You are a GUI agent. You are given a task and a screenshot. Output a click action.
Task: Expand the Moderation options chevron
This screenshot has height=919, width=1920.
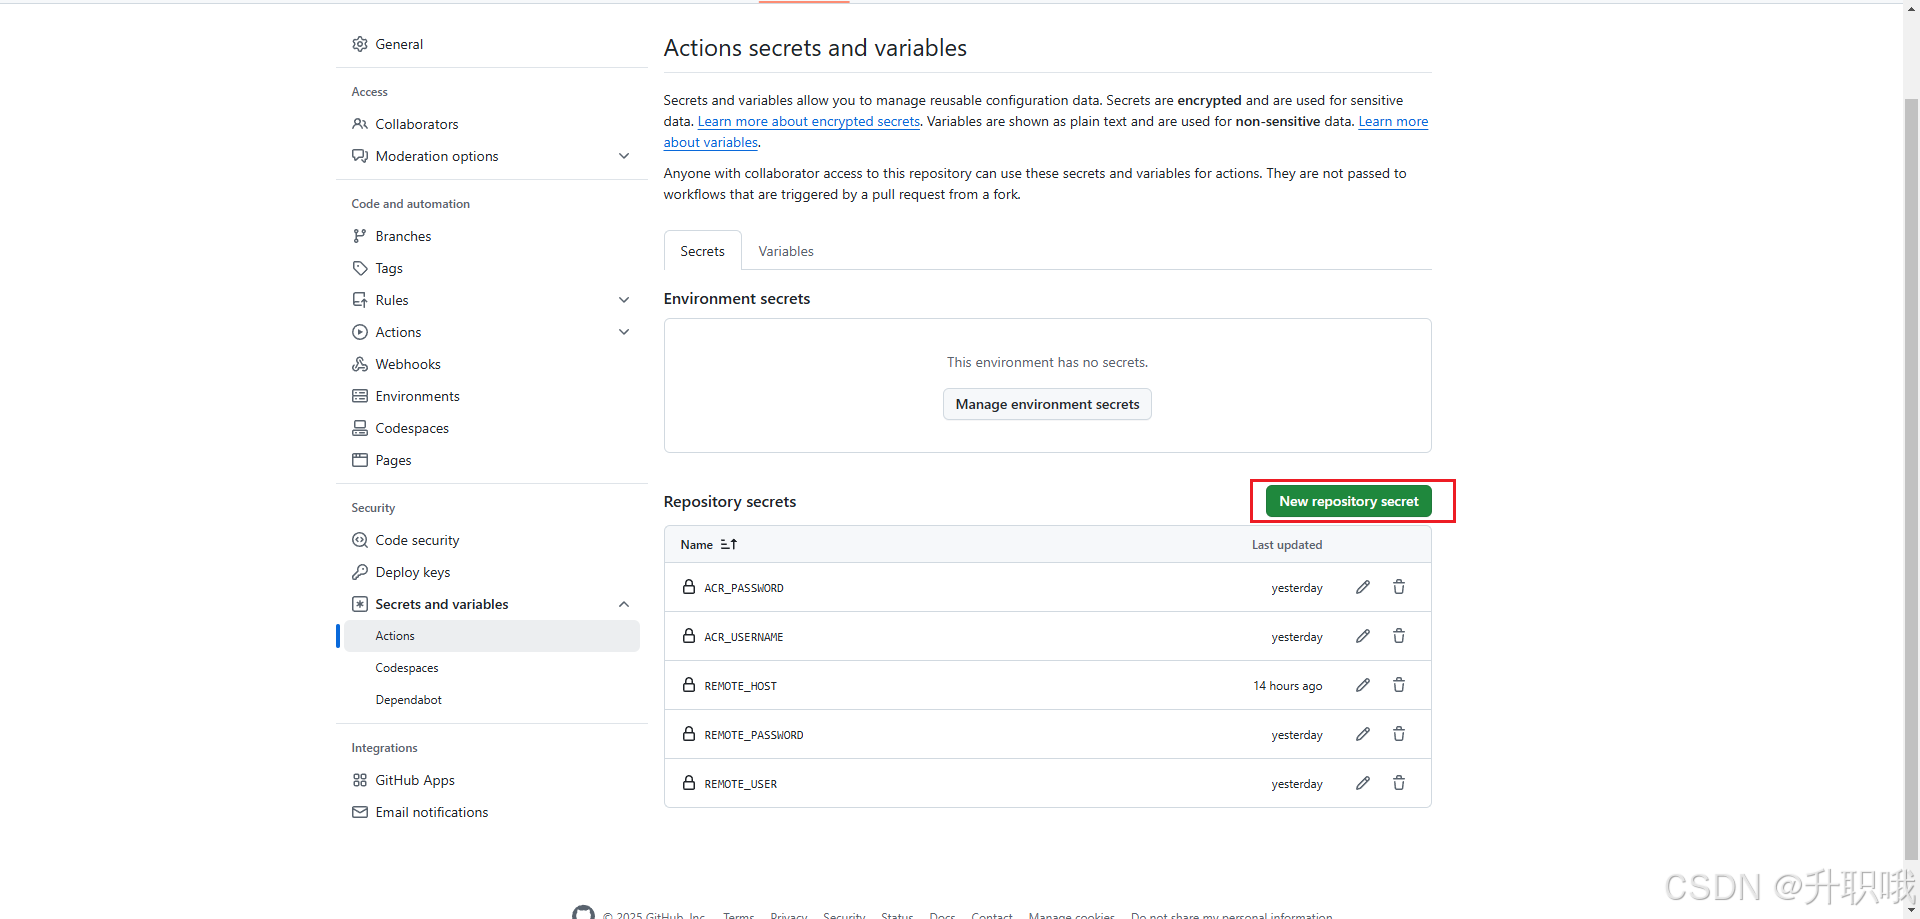(x=624, y=156)
